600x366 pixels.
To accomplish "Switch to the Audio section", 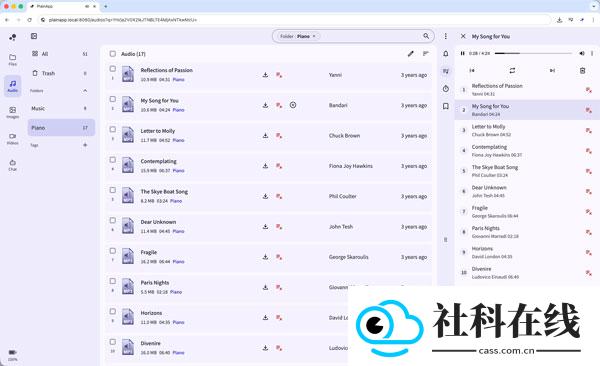I will [x=13, y=86].
